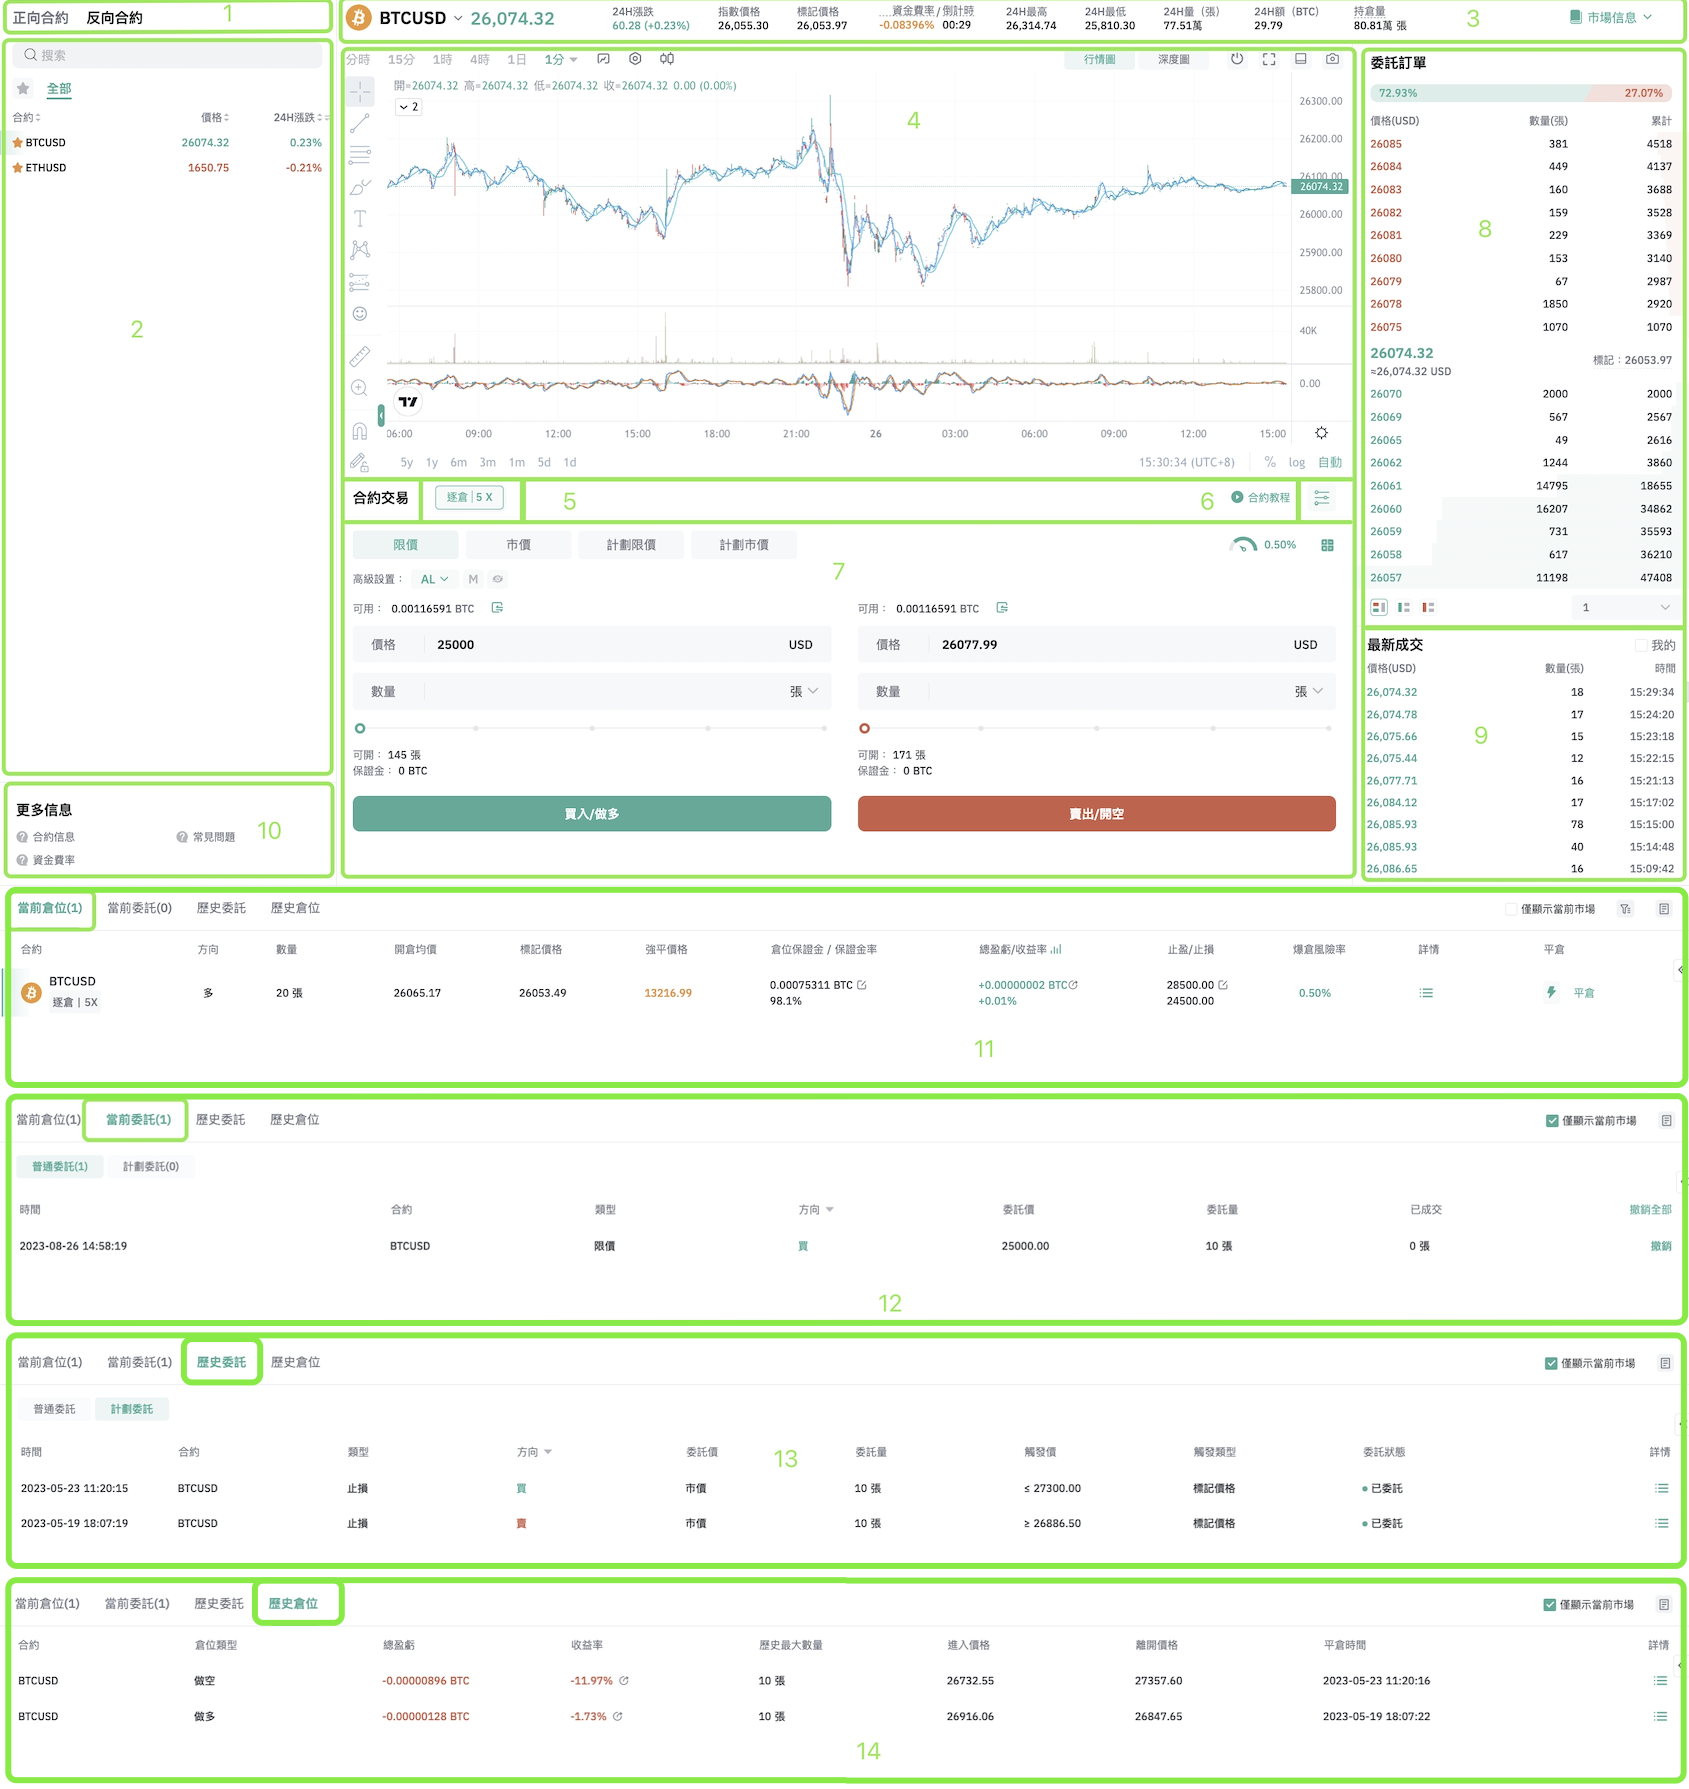Viewport: 1689px width, 1789px height.
Task: Click the chart reset power icon
Action: click(1237, 59)
